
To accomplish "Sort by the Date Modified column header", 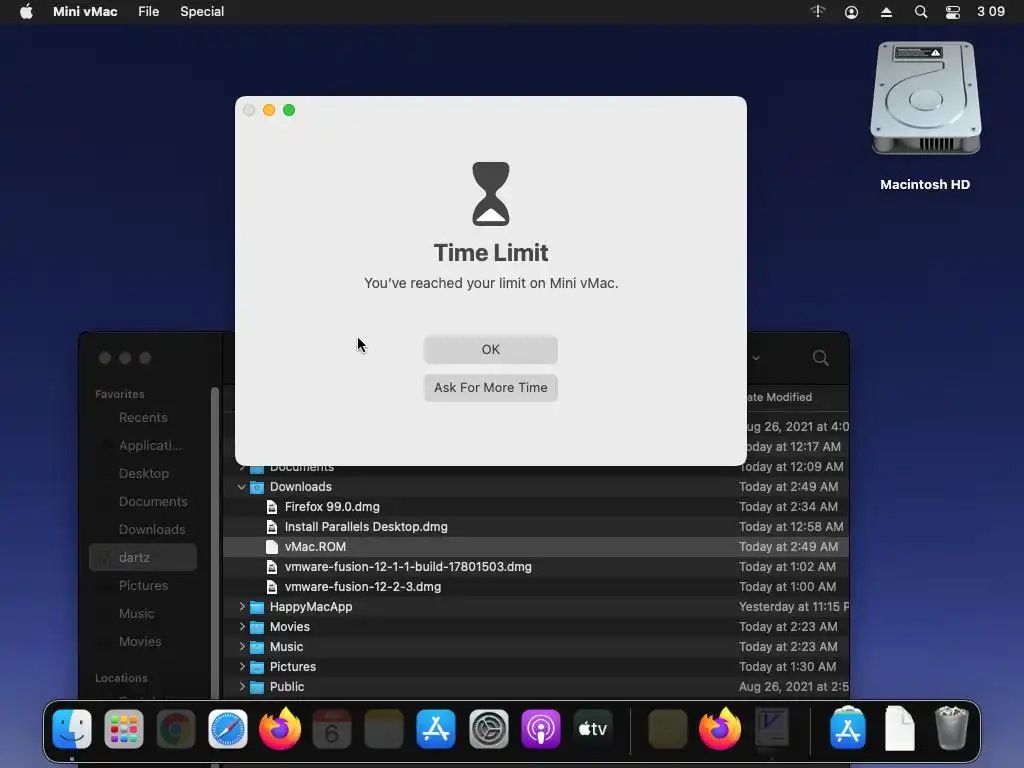I will (x=780, y=397).
